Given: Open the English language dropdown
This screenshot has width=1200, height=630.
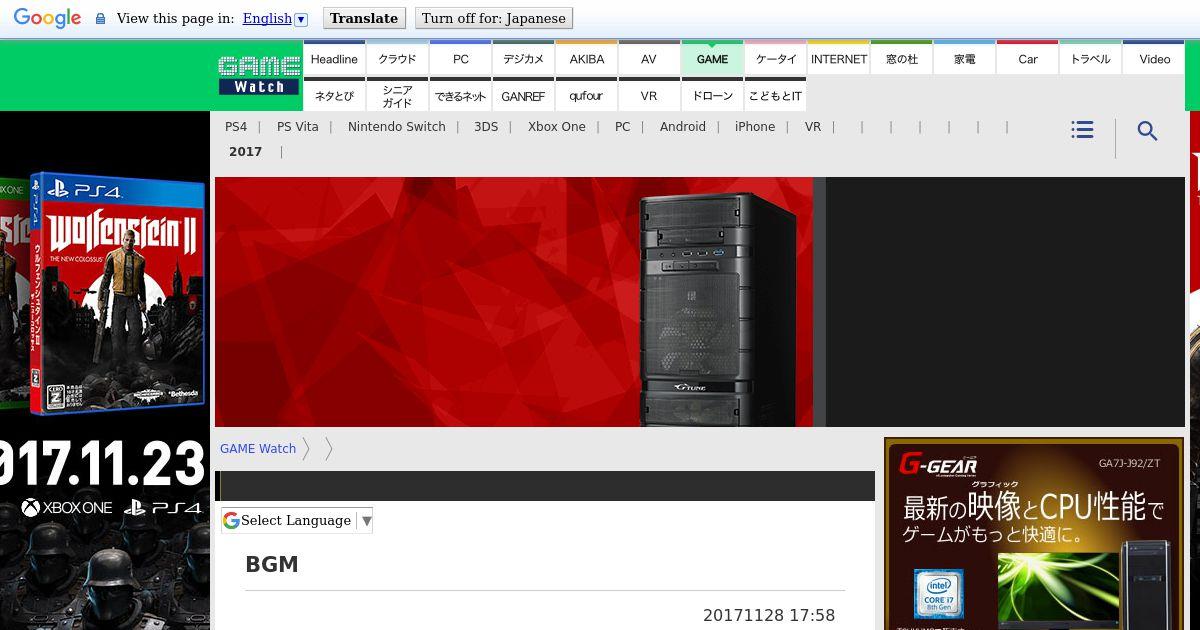Looking at the screenshot, I should (x=275, y=18).
